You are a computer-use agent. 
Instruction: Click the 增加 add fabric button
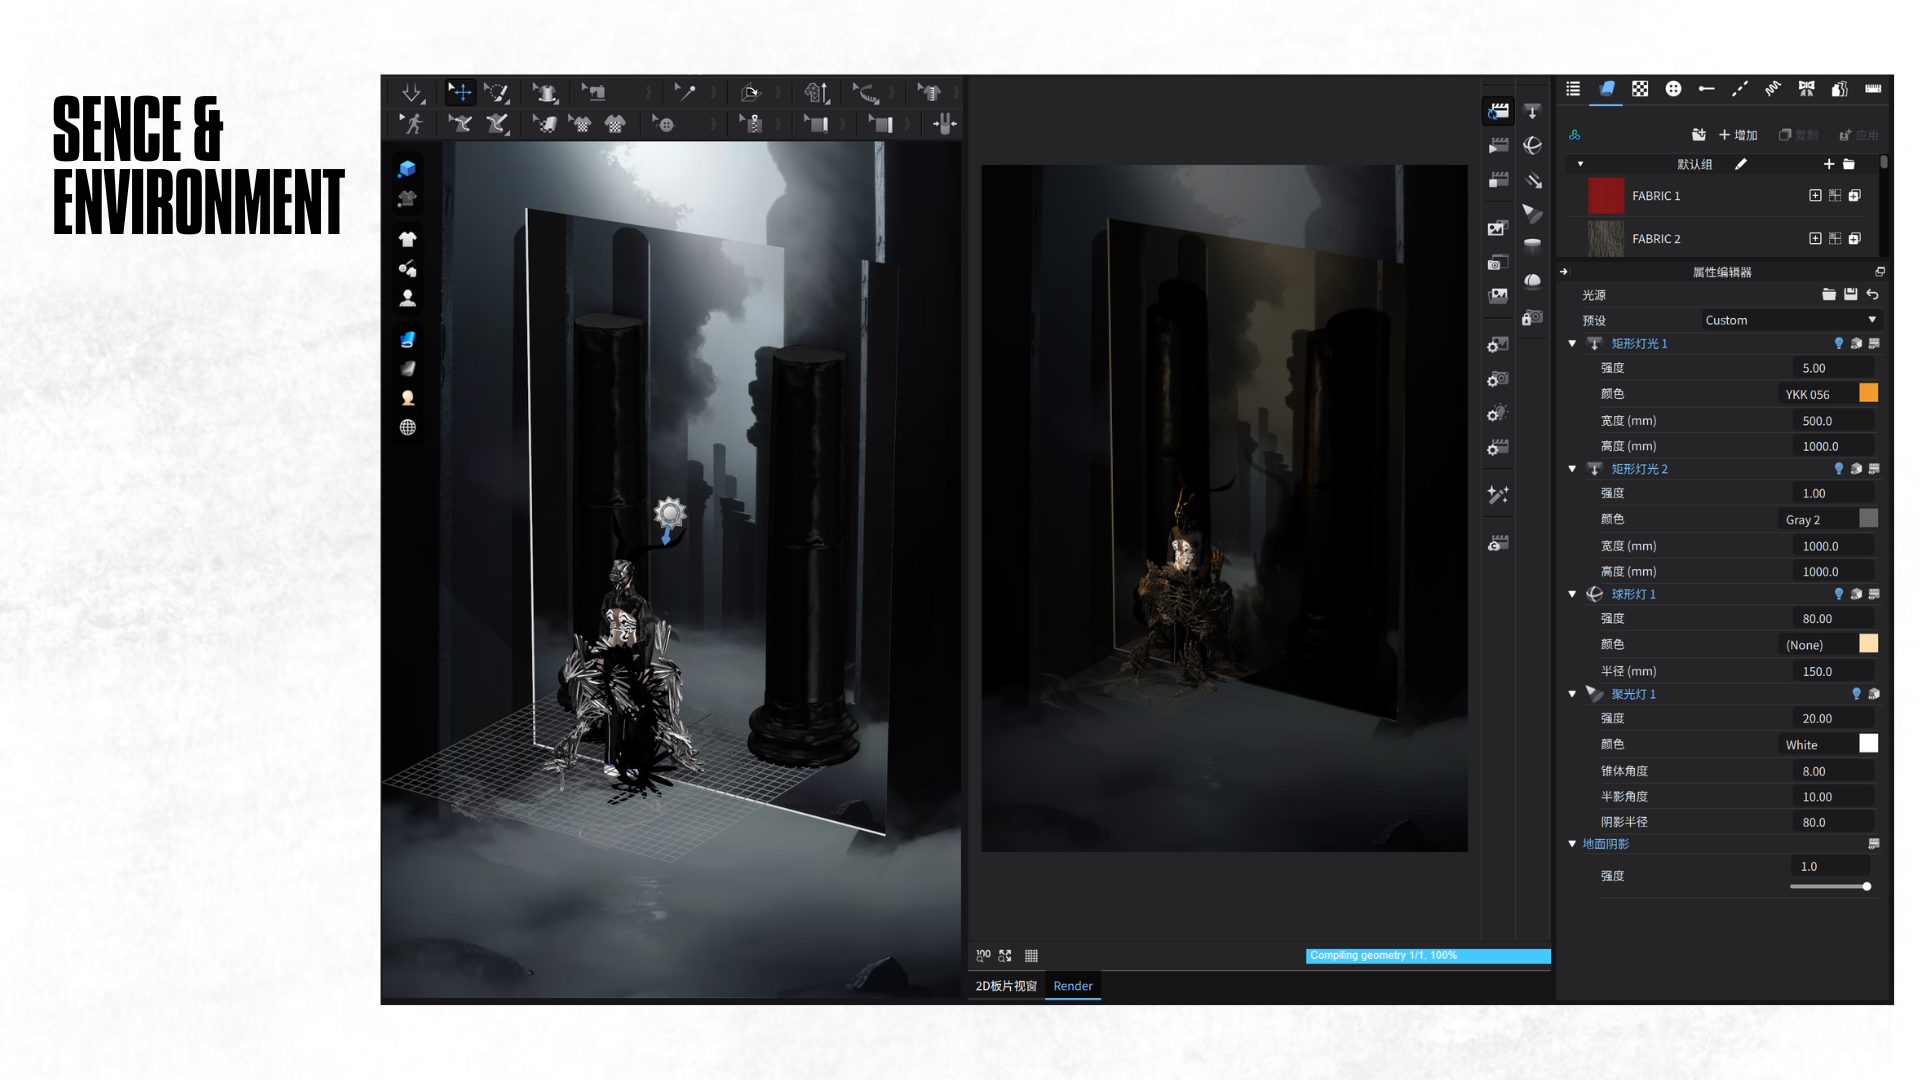coord(1738,135)
